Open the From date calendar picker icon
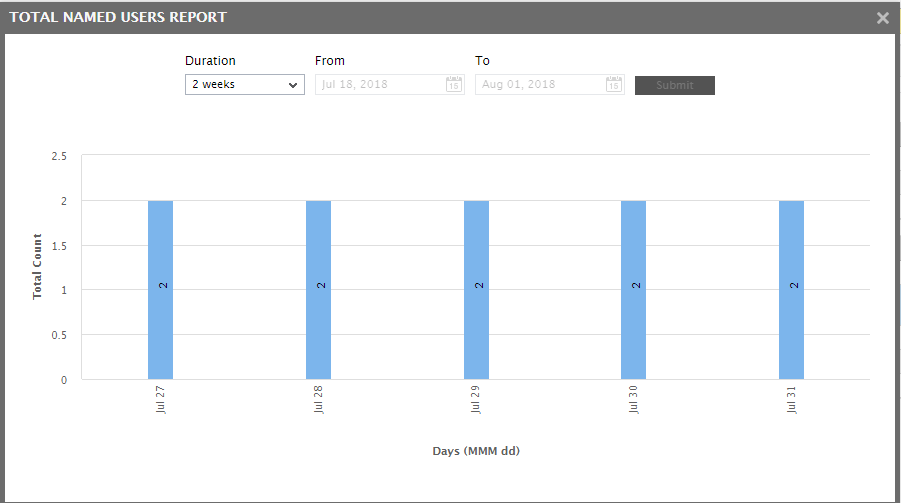The image size is (901, 503). pos(454,84)
